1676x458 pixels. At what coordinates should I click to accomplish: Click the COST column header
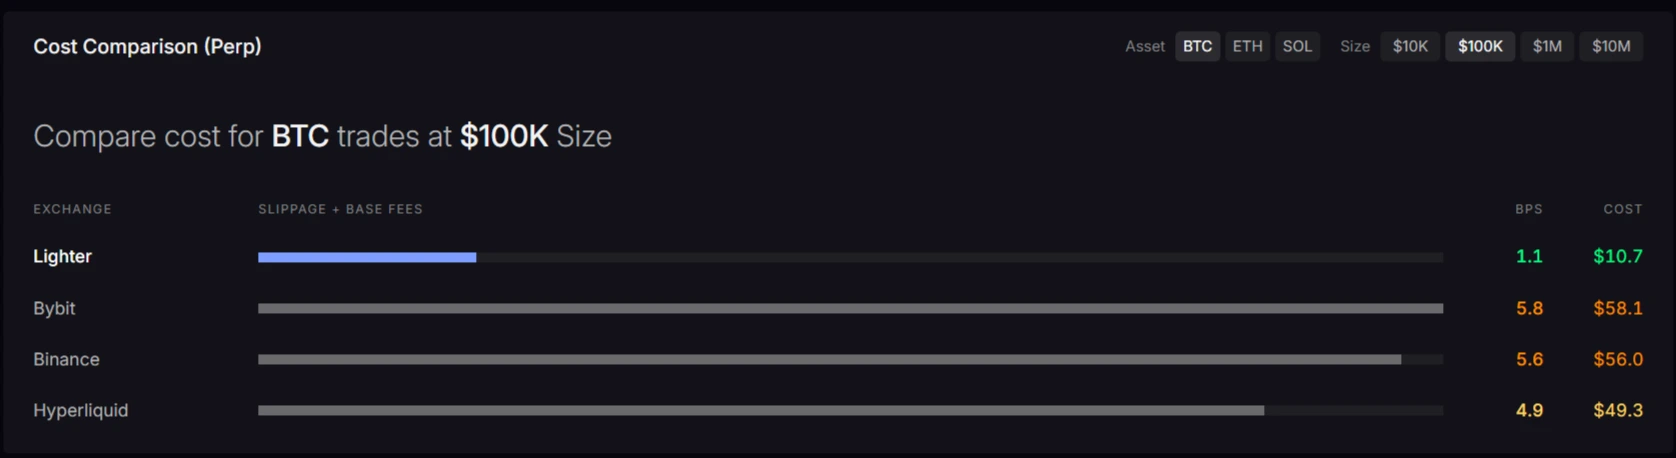click(1622, 209)
